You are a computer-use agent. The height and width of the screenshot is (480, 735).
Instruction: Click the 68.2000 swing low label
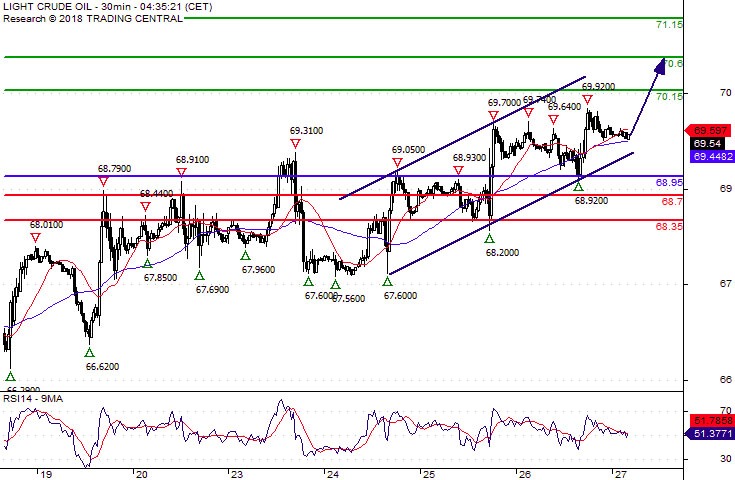point(502,253)
